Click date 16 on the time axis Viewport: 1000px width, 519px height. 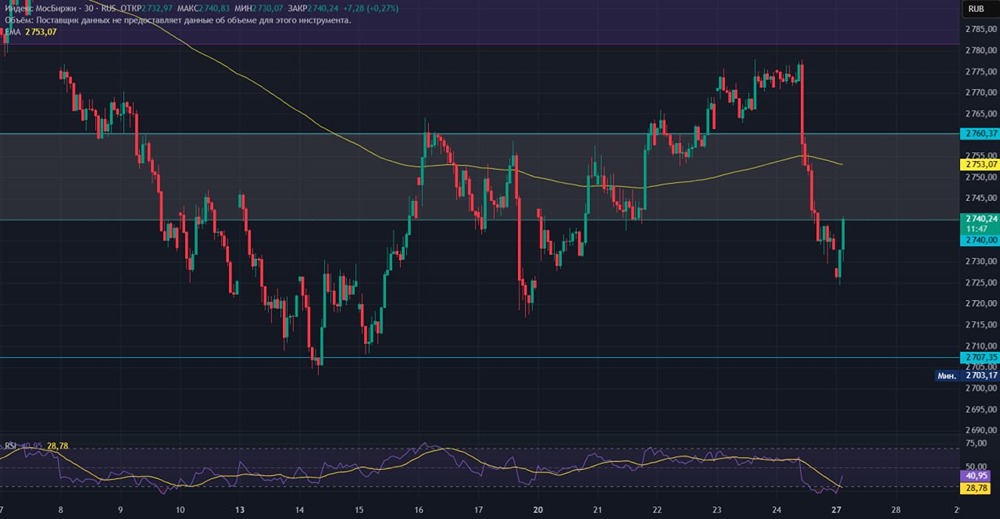[x=419, y=510]
